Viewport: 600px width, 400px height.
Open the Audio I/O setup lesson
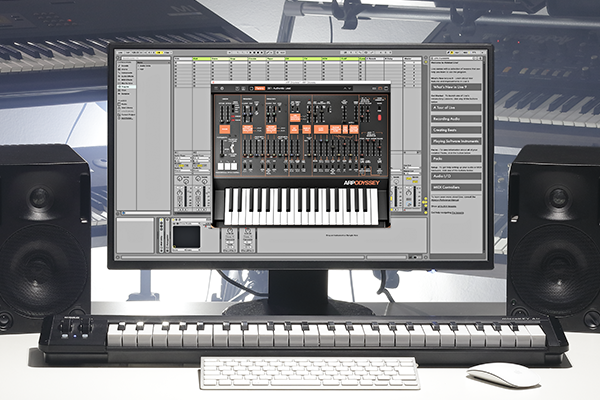click(456, 176)
